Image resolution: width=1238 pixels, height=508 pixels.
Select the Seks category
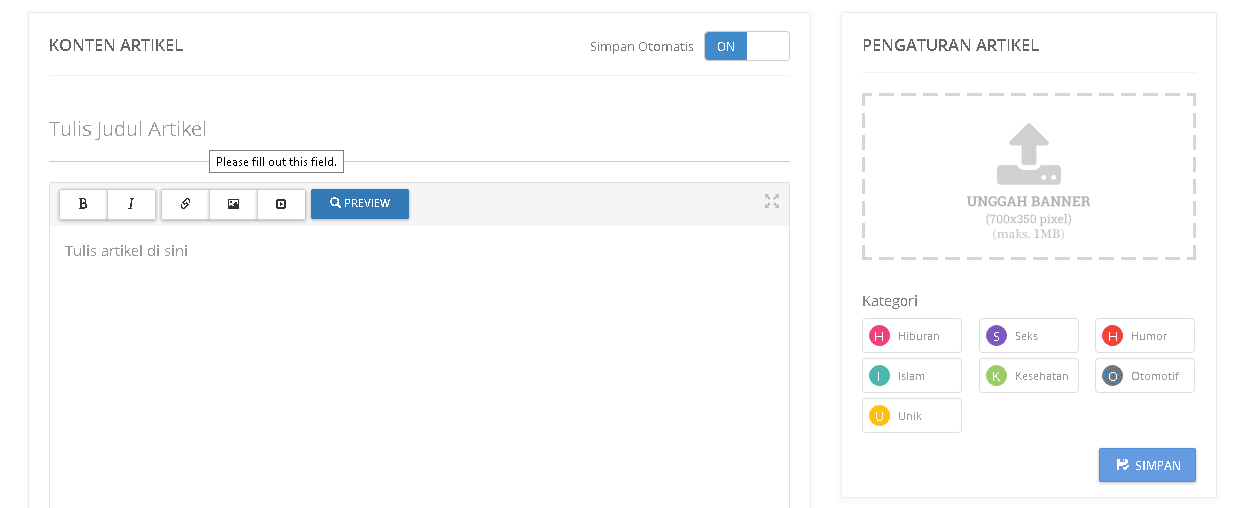pos(1029,336)
